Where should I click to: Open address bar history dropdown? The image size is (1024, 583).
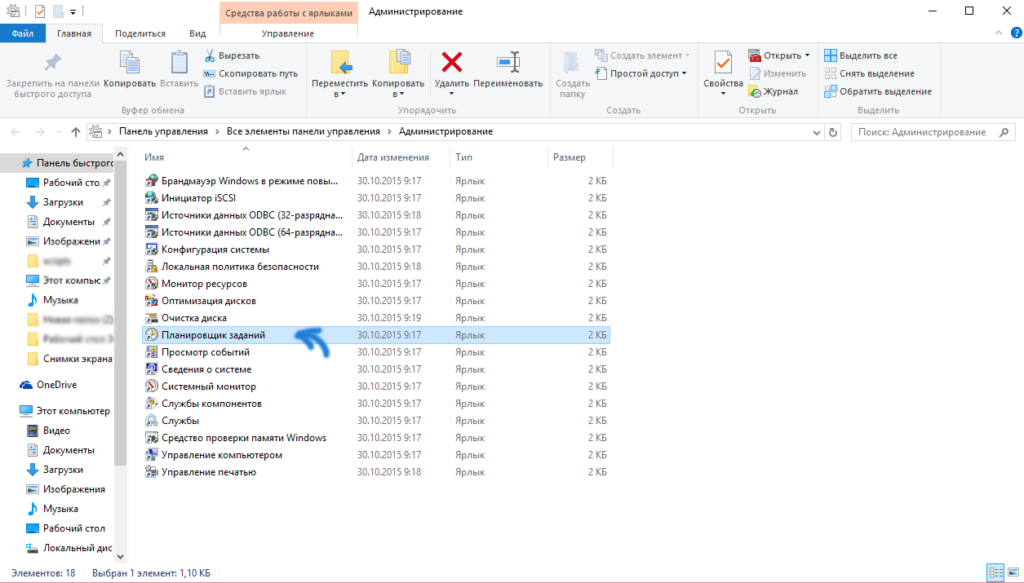(x=816, y=132)
